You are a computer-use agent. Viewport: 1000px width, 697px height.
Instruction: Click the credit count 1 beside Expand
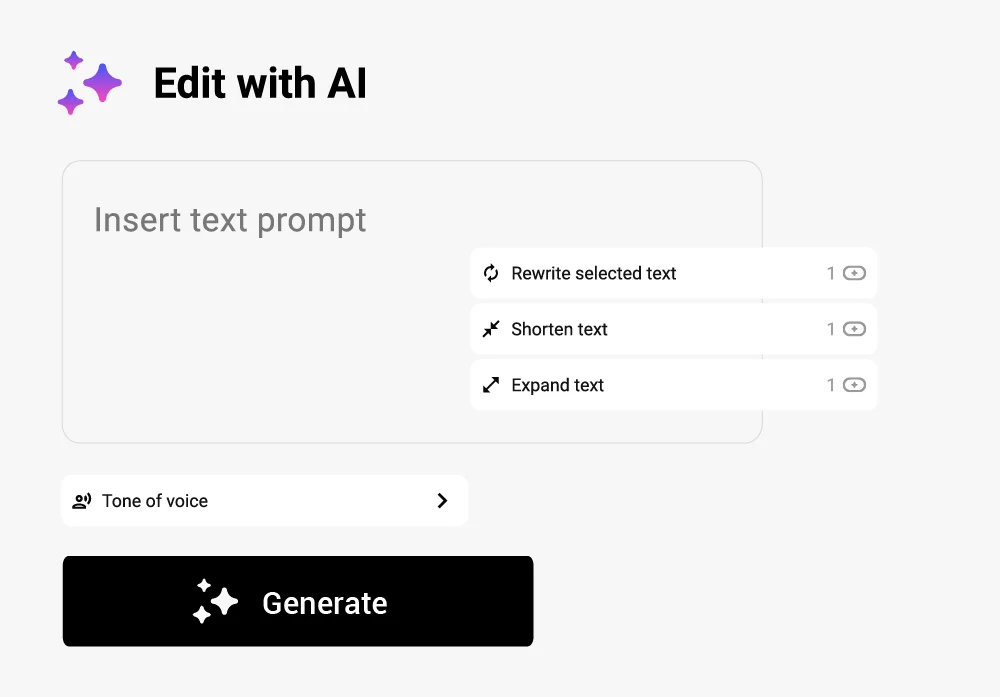(x=831, y=385)
